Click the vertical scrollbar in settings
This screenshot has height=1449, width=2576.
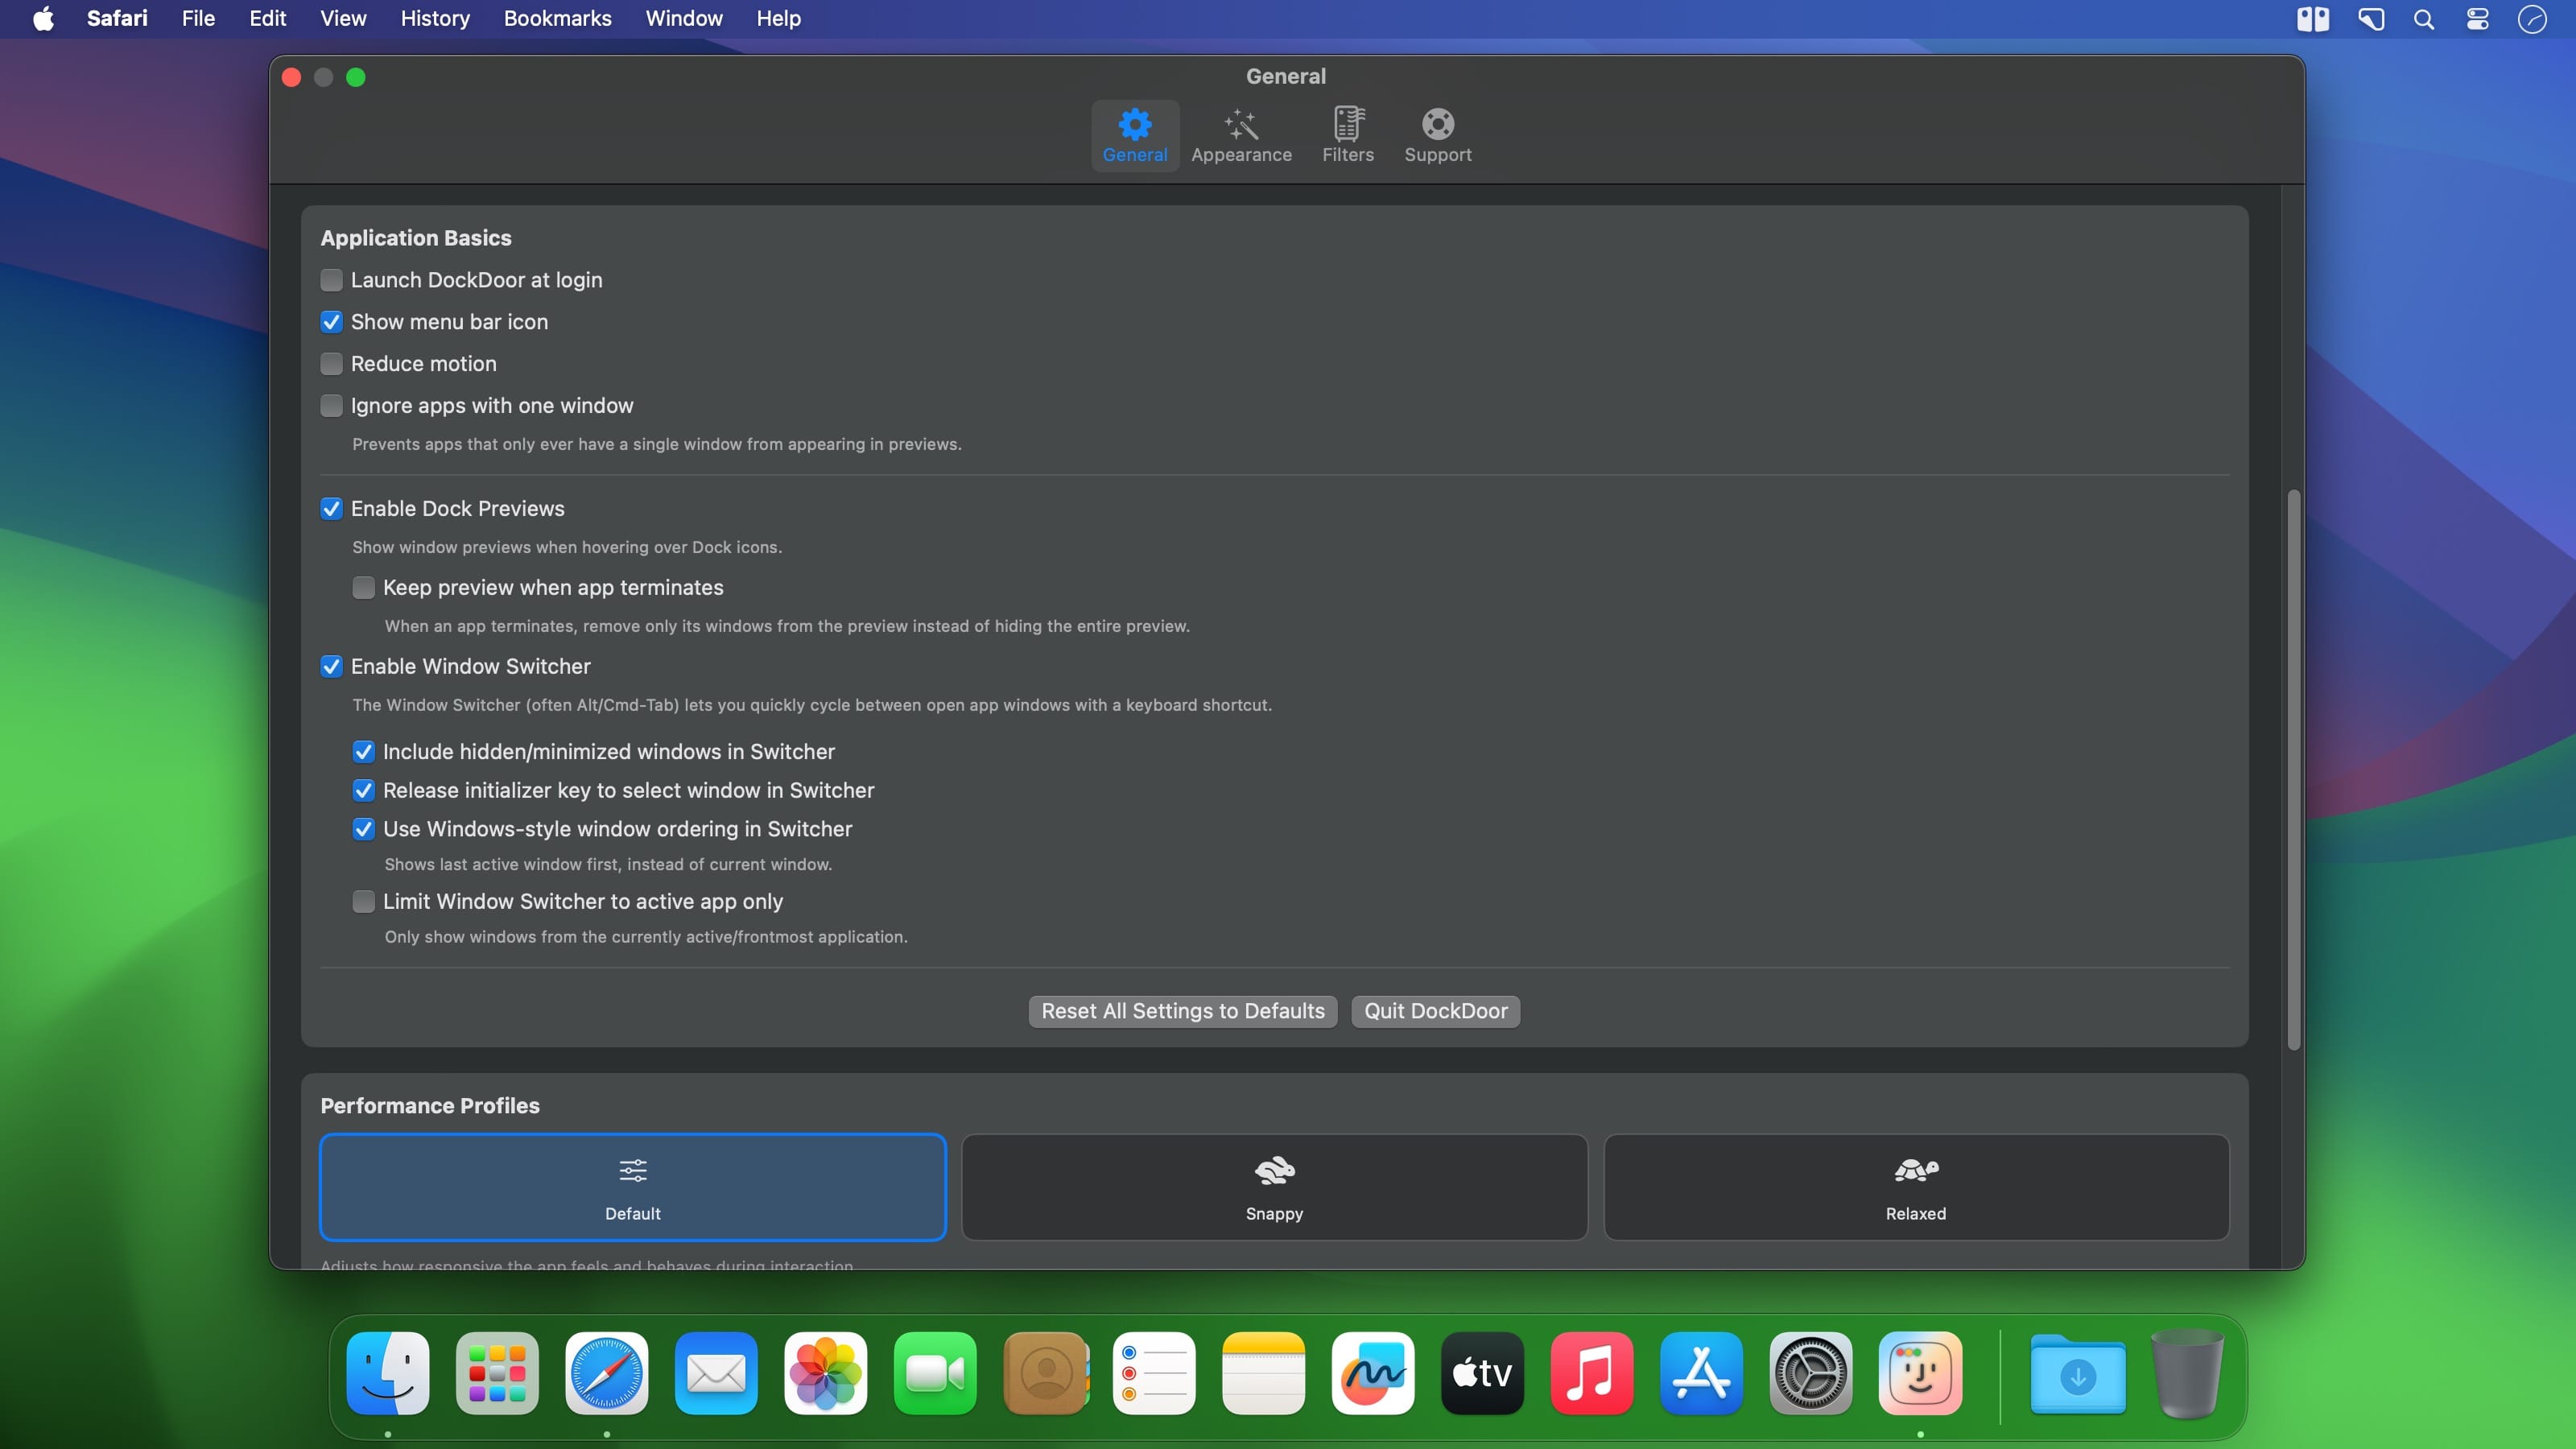[2293, 770]
